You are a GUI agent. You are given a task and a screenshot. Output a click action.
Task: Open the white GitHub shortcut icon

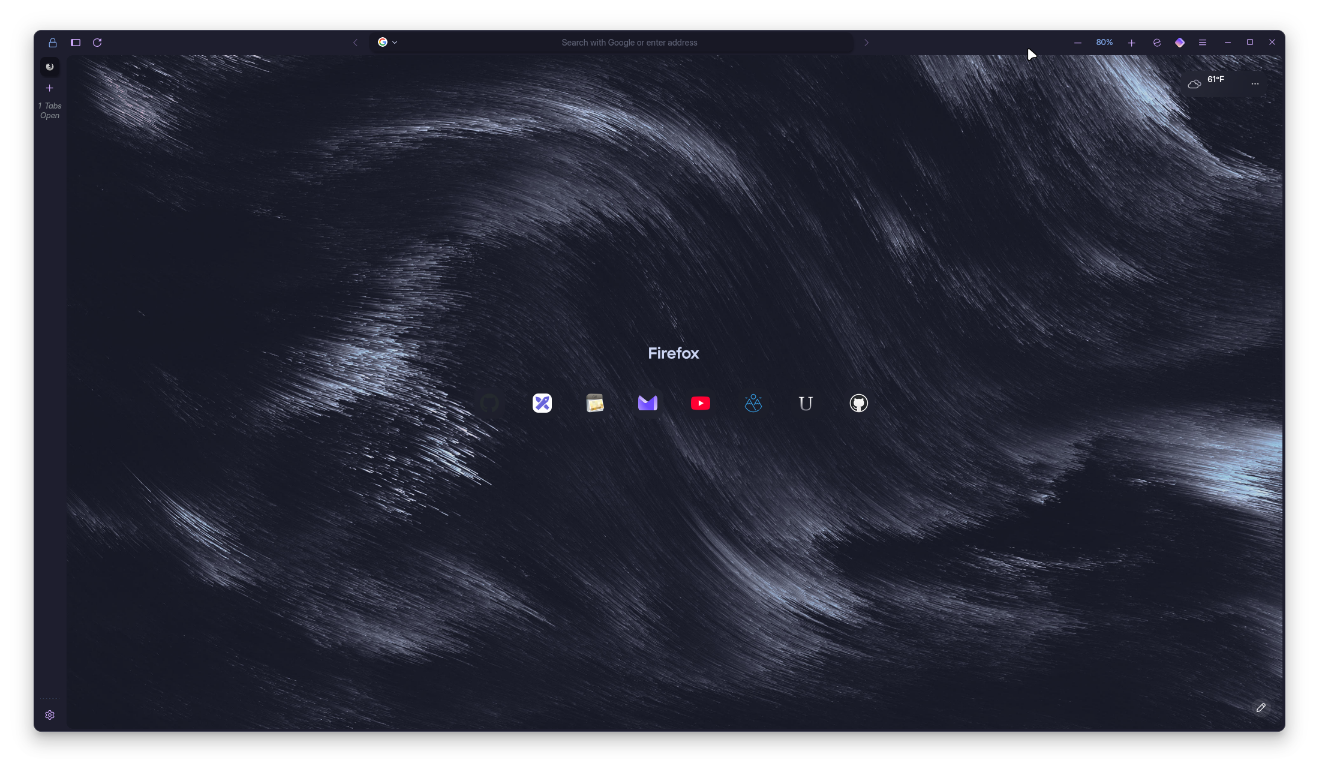click(x=858, y=403)
